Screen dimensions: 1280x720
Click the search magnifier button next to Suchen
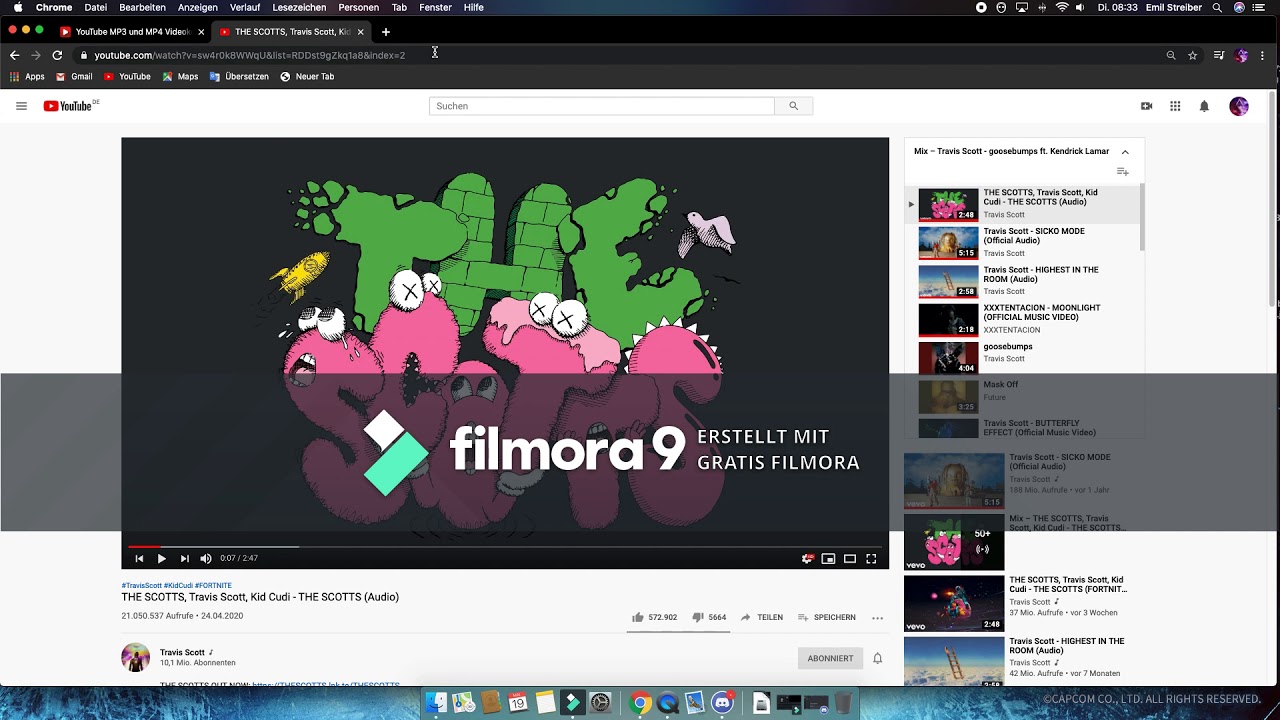point(793,106)
